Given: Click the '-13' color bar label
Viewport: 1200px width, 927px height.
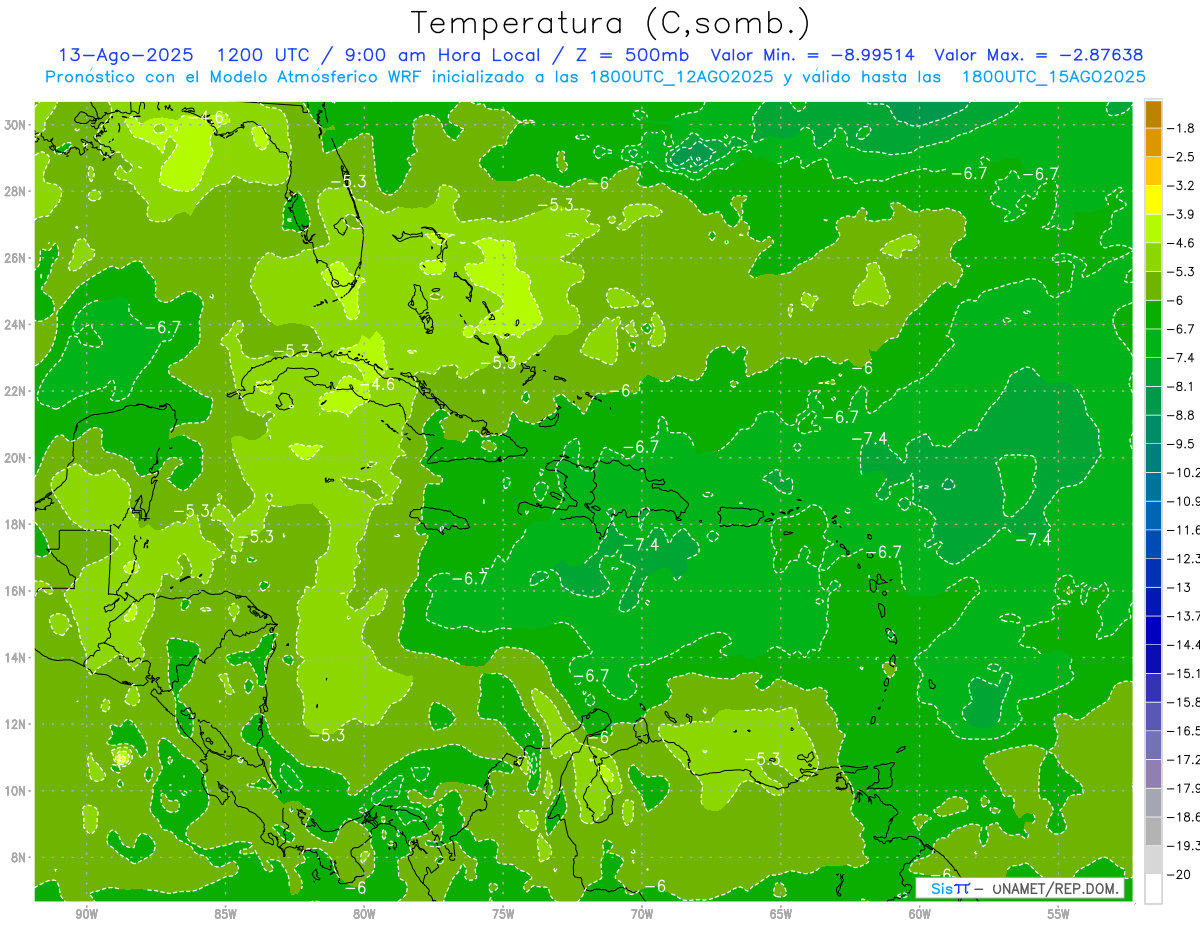Looking at the screenshot, I should click(1179, 587).
